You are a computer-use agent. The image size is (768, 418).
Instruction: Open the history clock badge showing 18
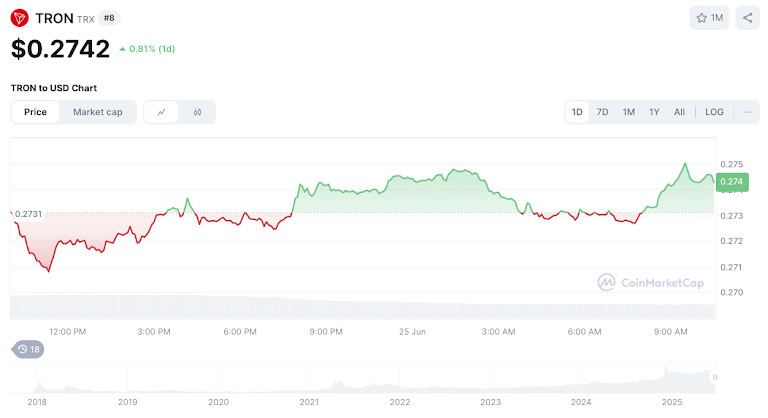(28, 349)
